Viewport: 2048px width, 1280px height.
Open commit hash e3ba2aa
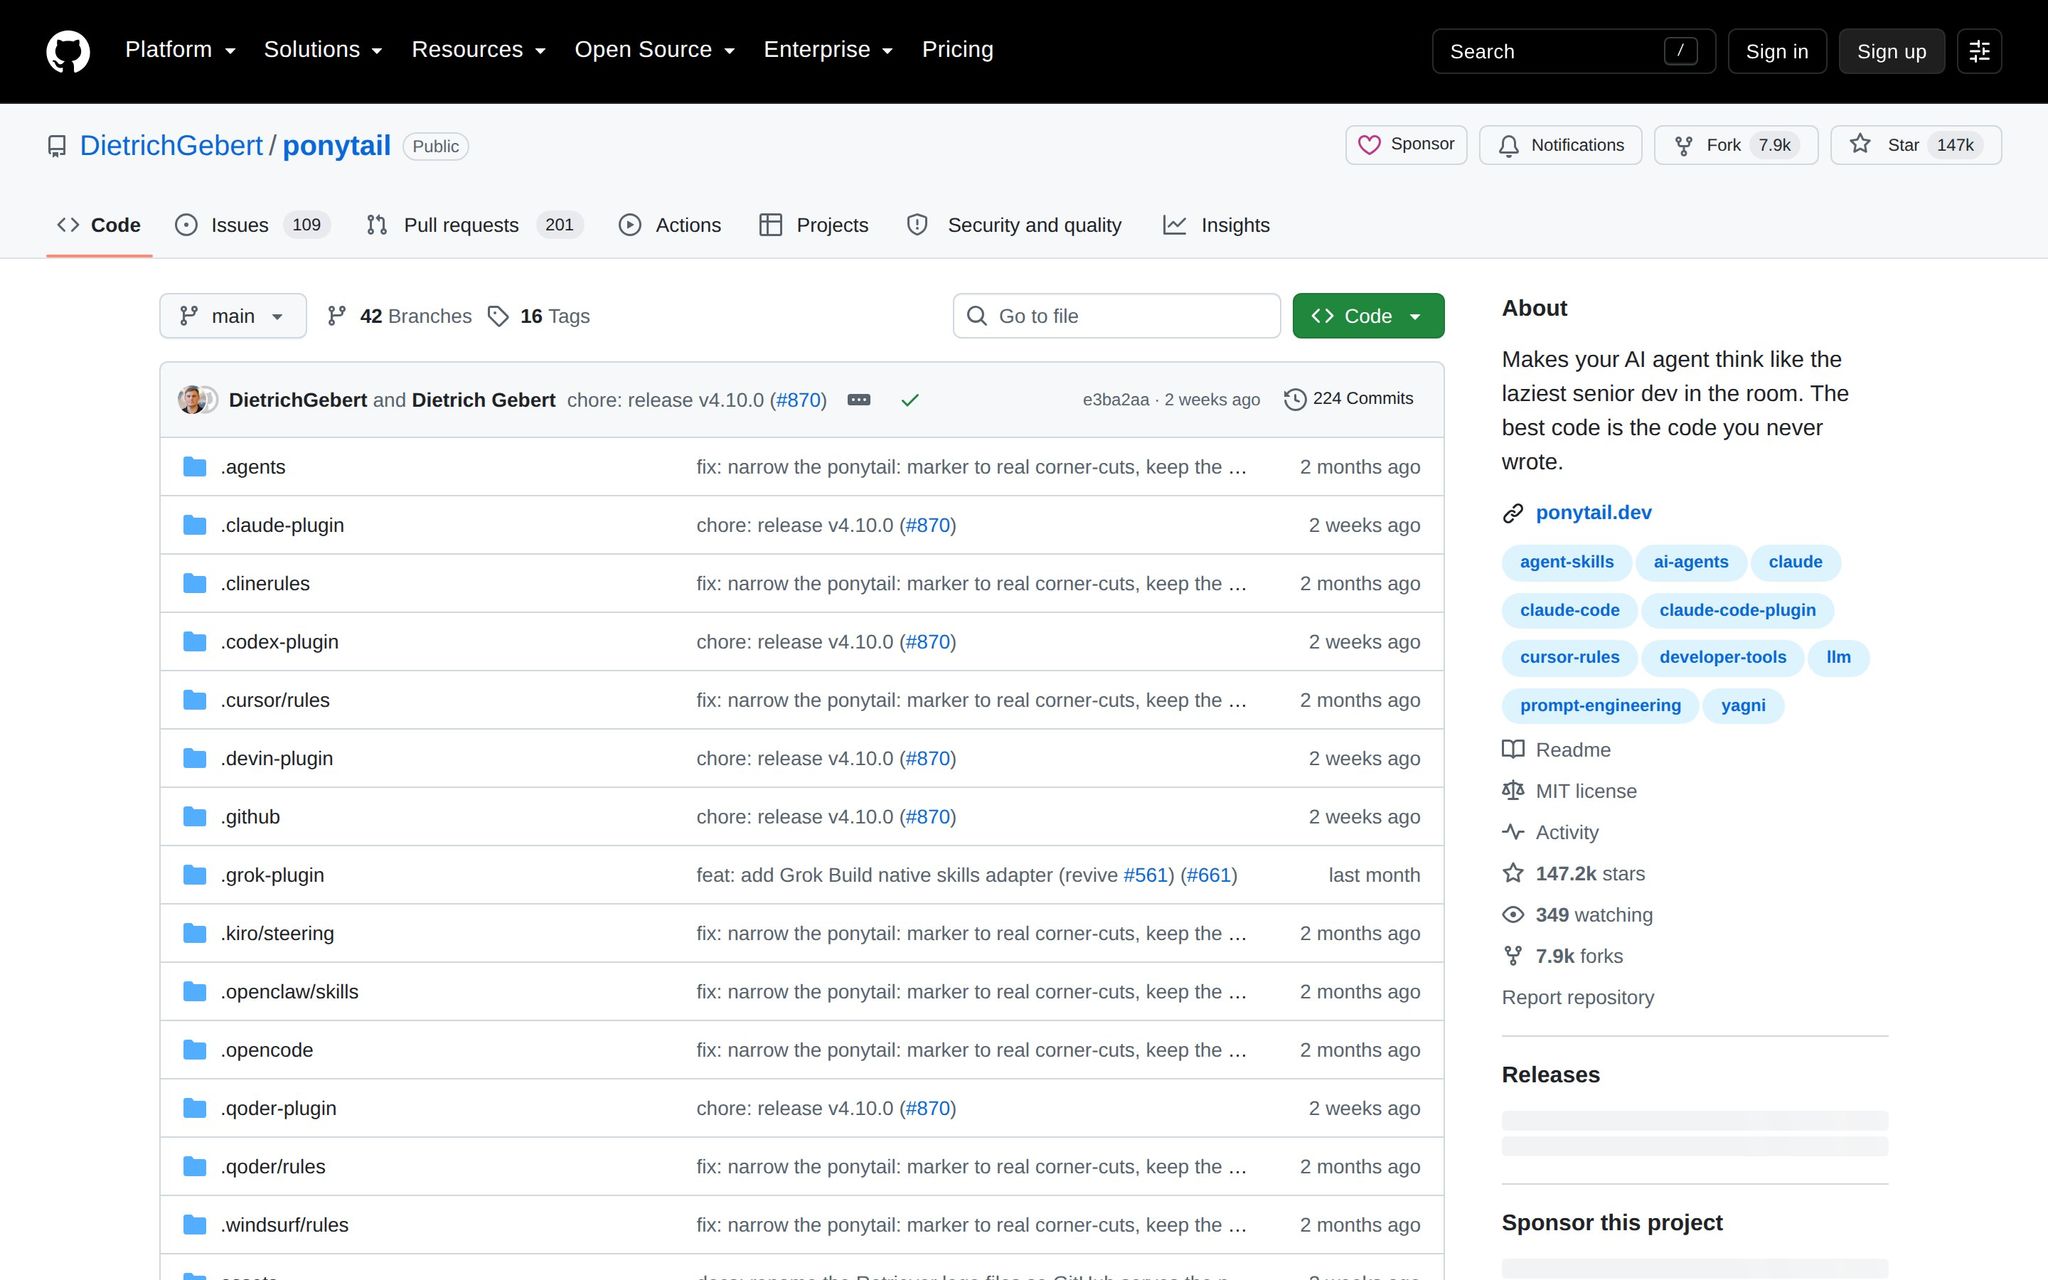click(1116, 400)
